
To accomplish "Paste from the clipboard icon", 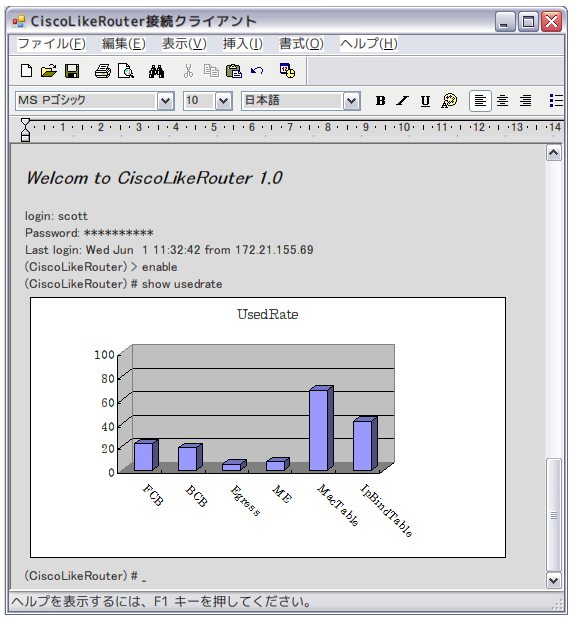I will (234, 71).
